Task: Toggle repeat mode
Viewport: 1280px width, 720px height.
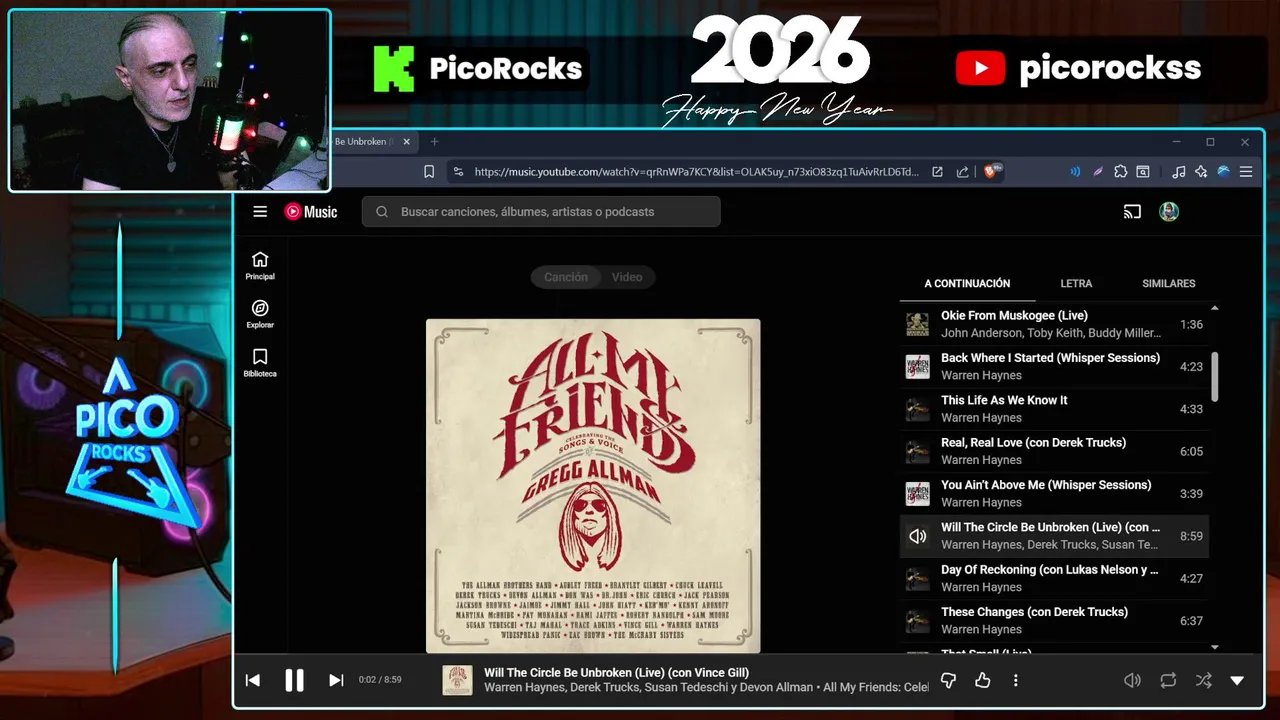Action: click(1168, 680)
